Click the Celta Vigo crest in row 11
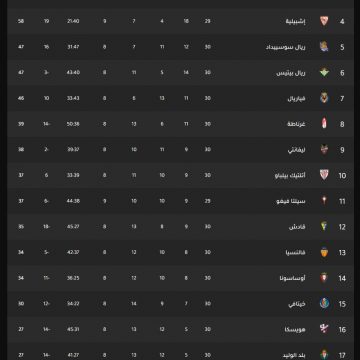The height and width of the screenshot is (360, 360). pos(324,201)
